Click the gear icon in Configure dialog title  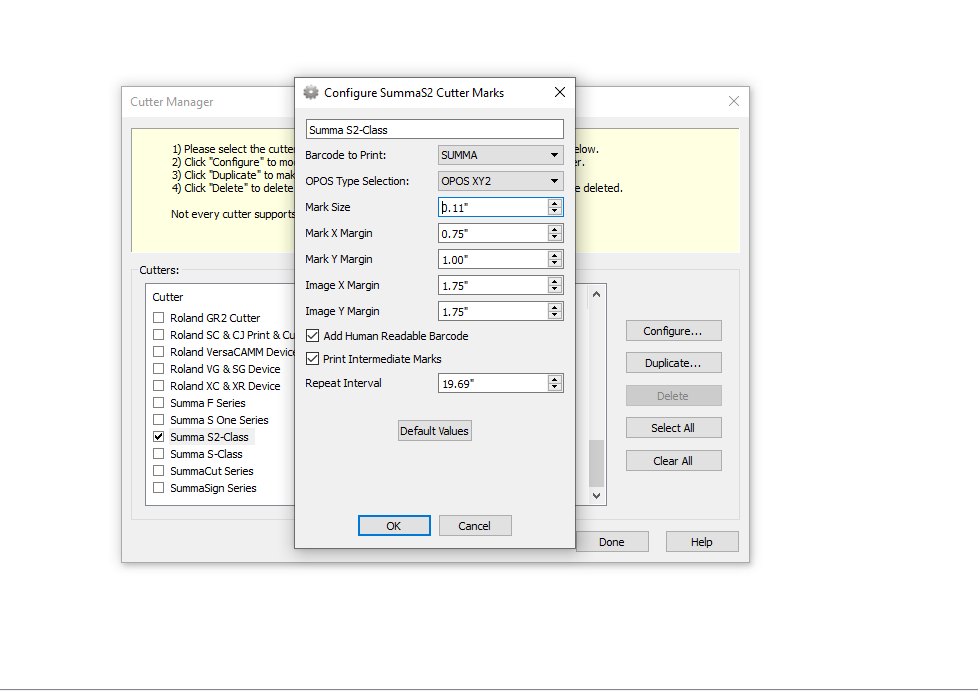tap(311, 92)
